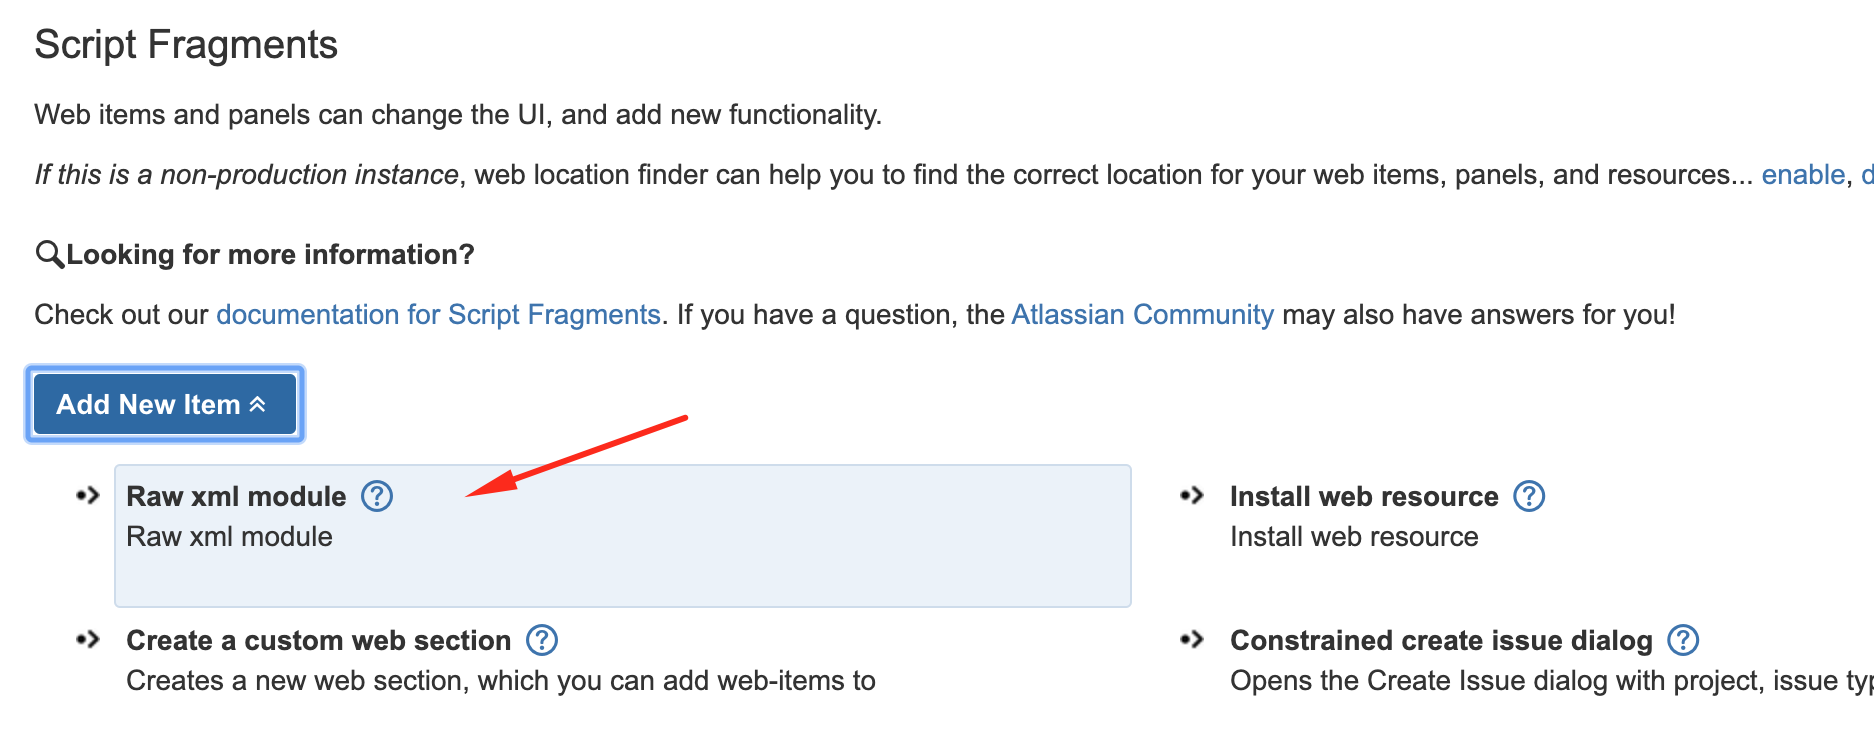Visit the Atlassian Community link
Image resolution: width=1874 pixels, height=748 pixels.
[x=1142, y=315]
